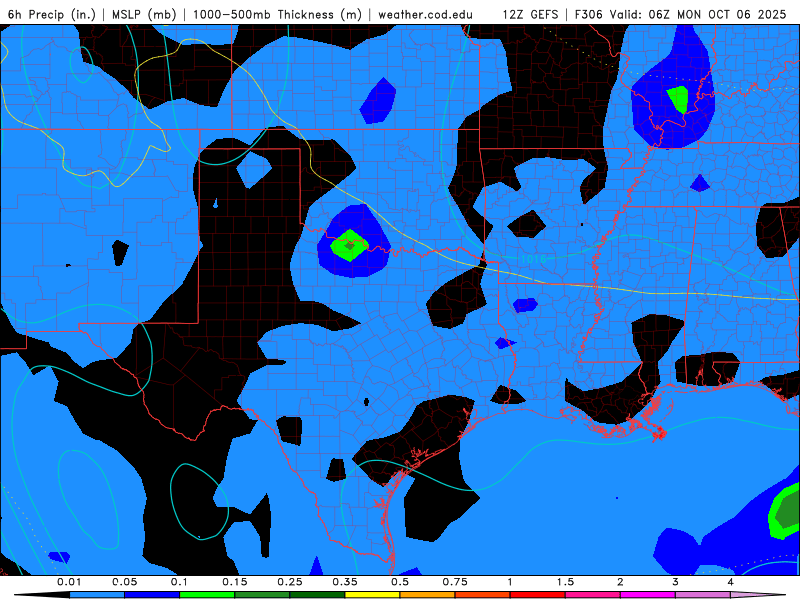
Task: Click the legend value 4
Action: tap(731, 582)
